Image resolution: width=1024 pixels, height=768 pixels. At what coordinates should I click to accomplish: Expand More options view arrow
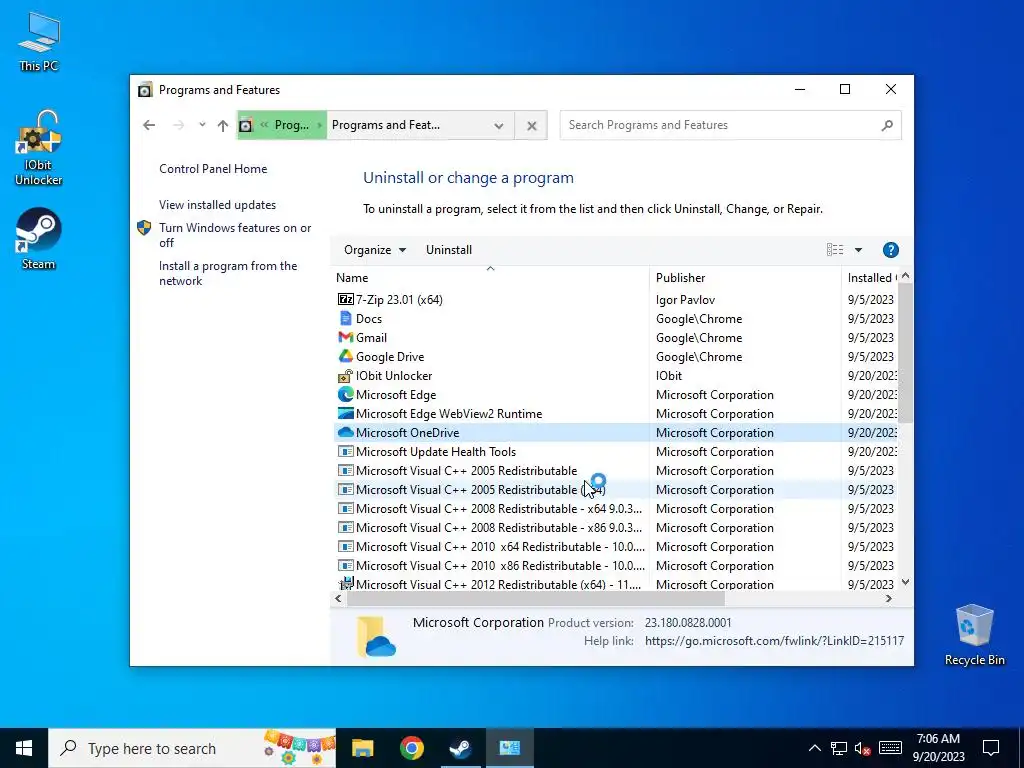858,249
